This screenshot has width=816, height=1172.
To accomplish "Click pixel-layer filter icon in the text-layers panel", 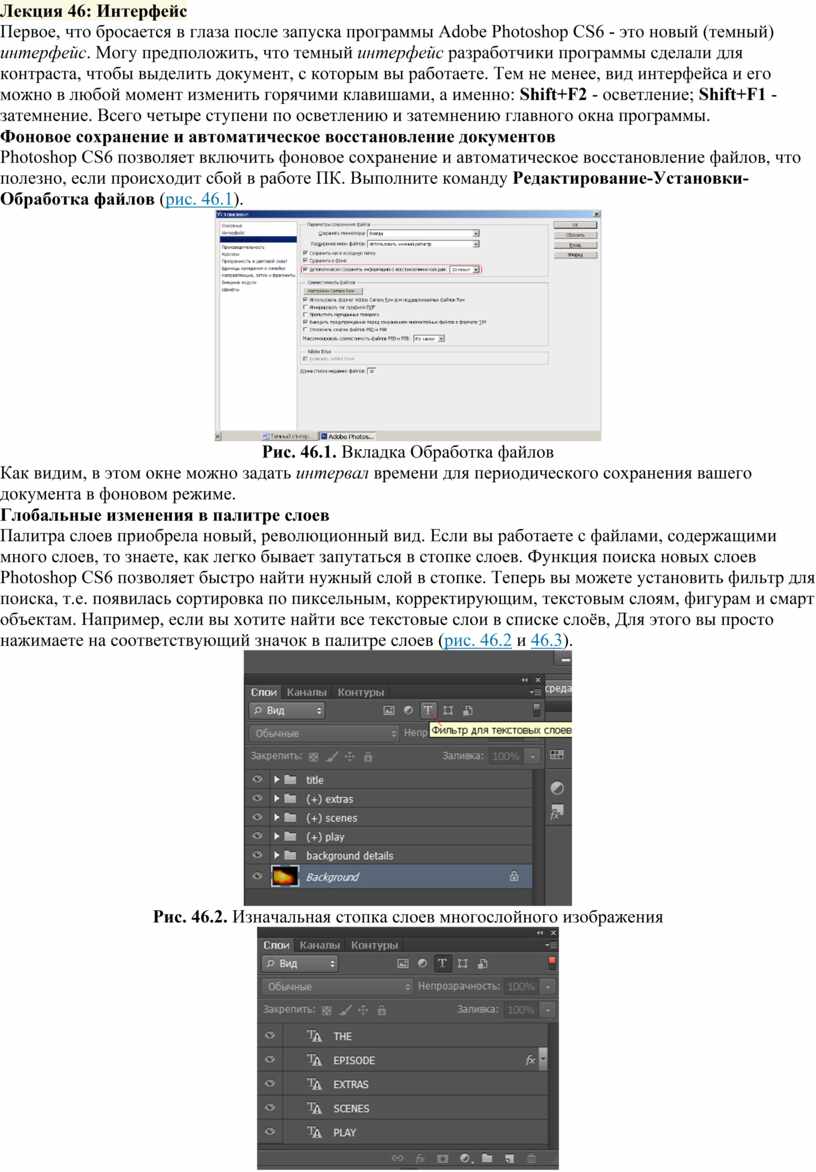I will coord(403,963).
